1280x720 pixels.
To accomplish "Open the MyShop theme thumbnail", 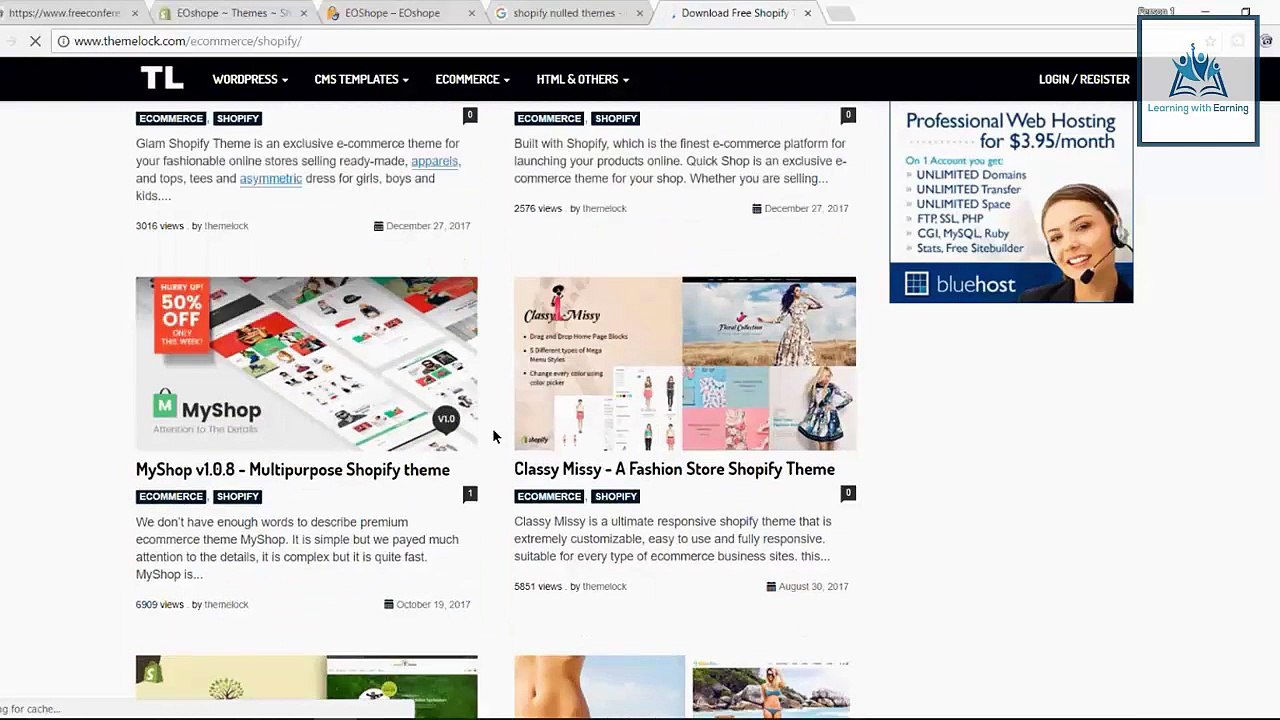I will point(307,364).
